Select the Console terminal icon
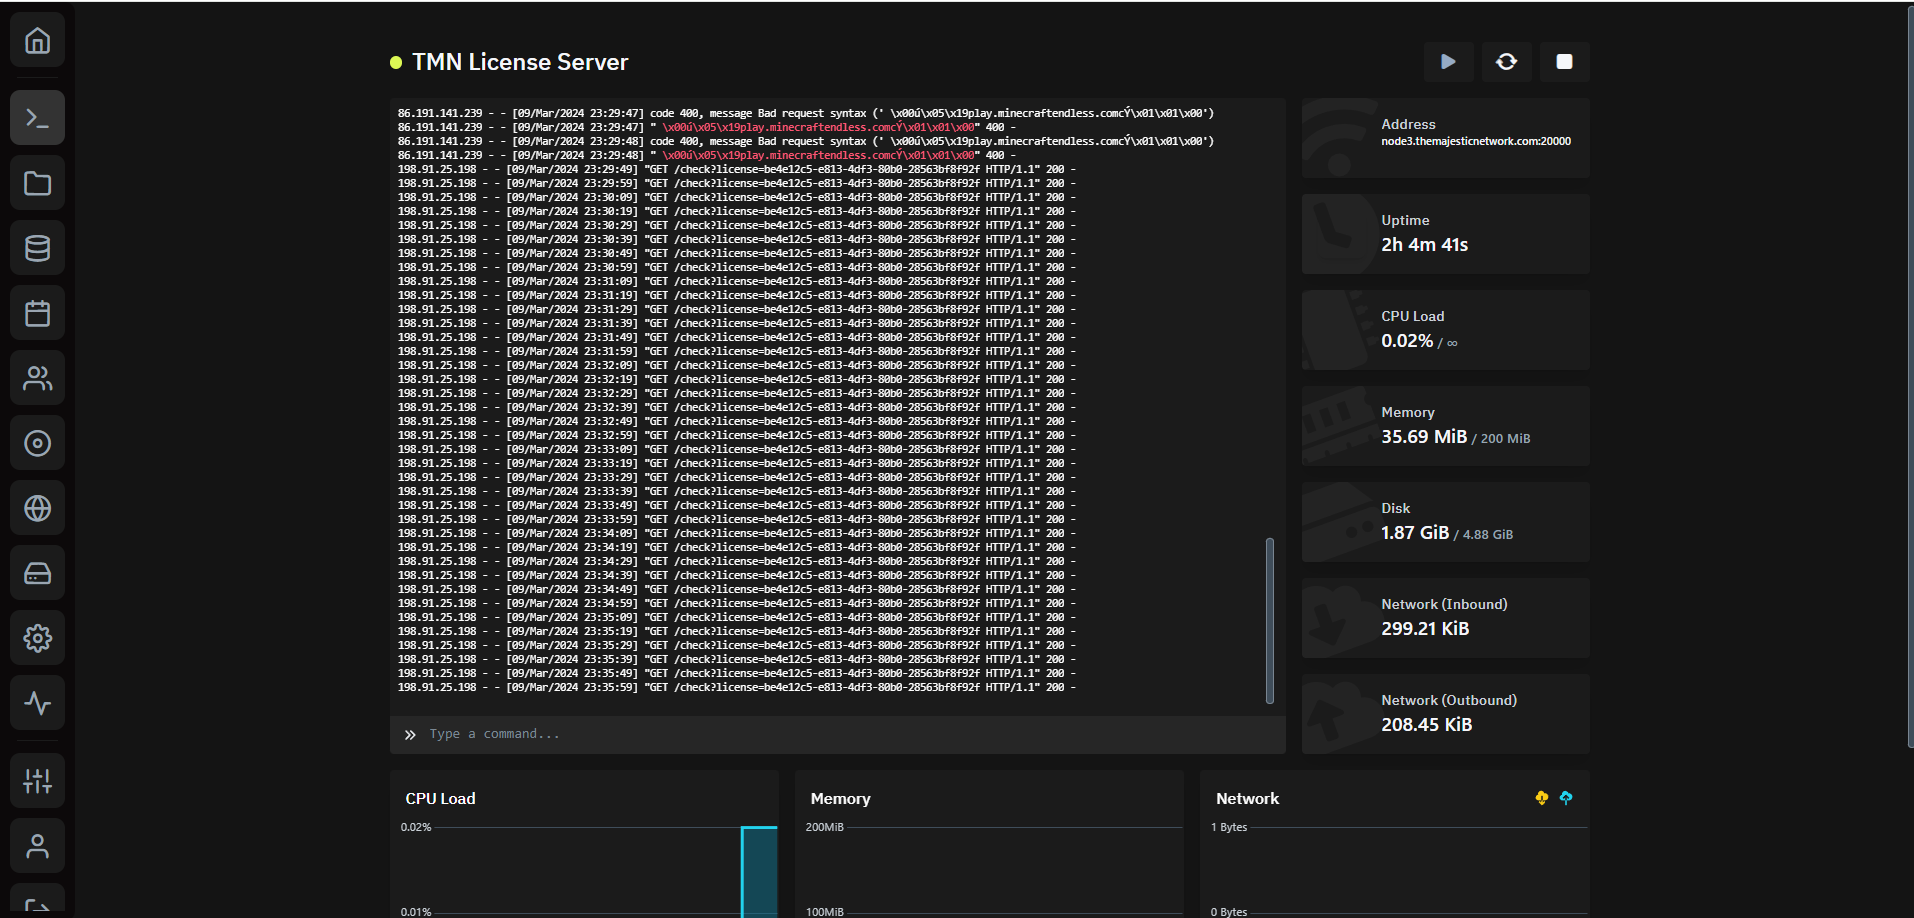The width and height of the screenshot is (1914, 918). click(x=38, y=118)
